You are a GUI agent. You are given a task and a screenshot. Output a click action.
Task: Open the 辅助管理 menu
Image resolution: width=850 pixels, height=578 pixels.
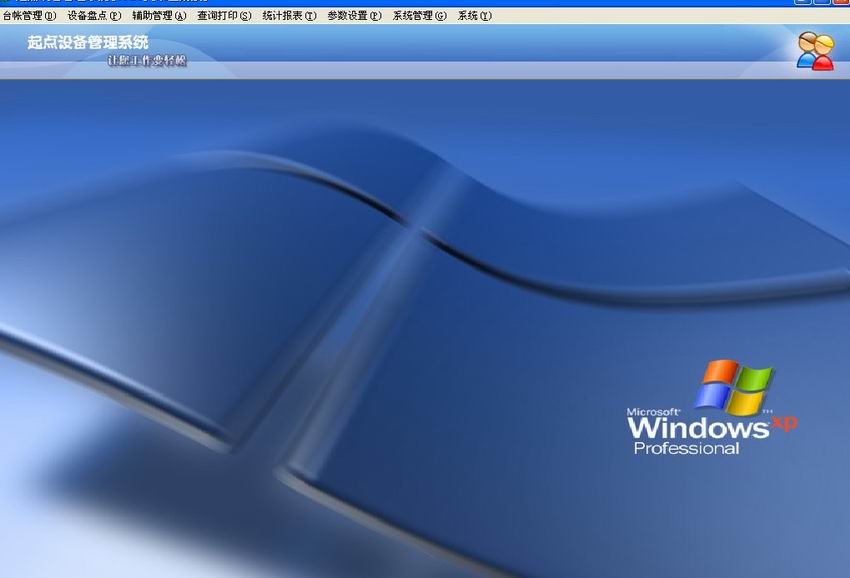coord(159,16)
